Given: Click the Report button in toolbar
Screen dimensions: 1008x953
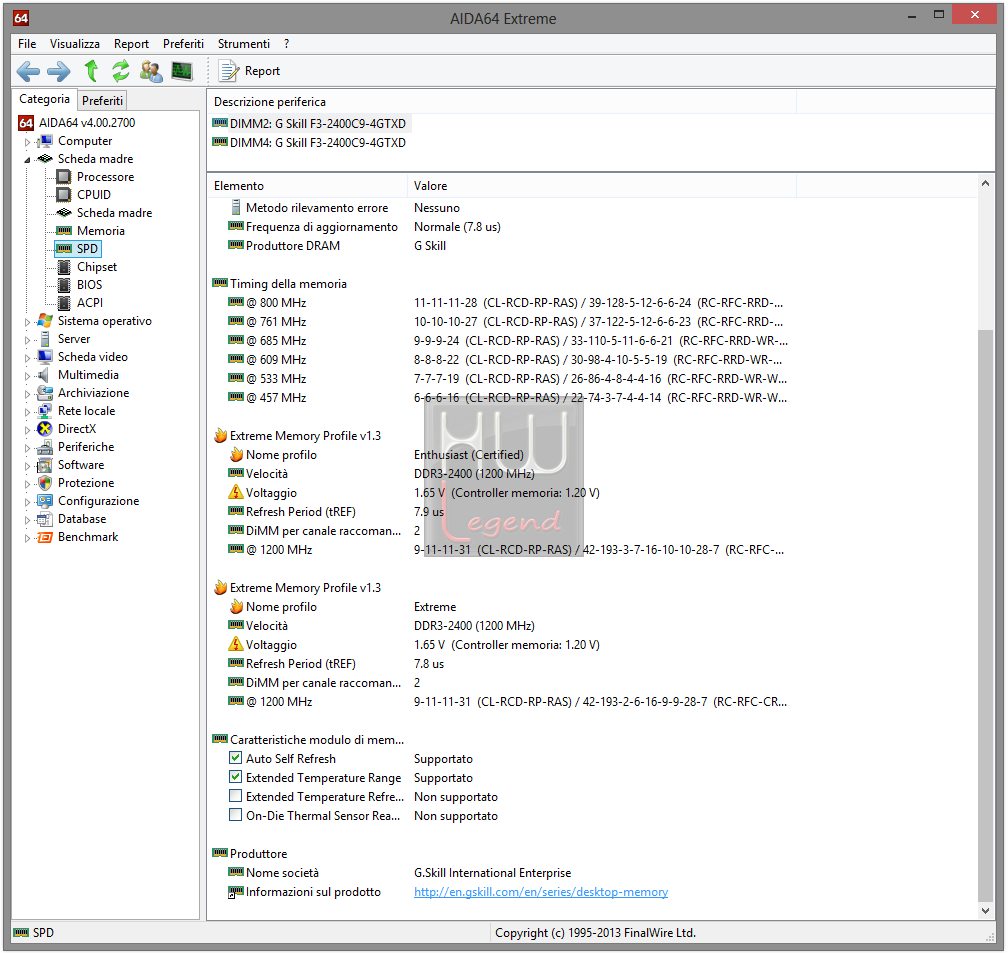Looking at the screenshot, I should point(250,71).
